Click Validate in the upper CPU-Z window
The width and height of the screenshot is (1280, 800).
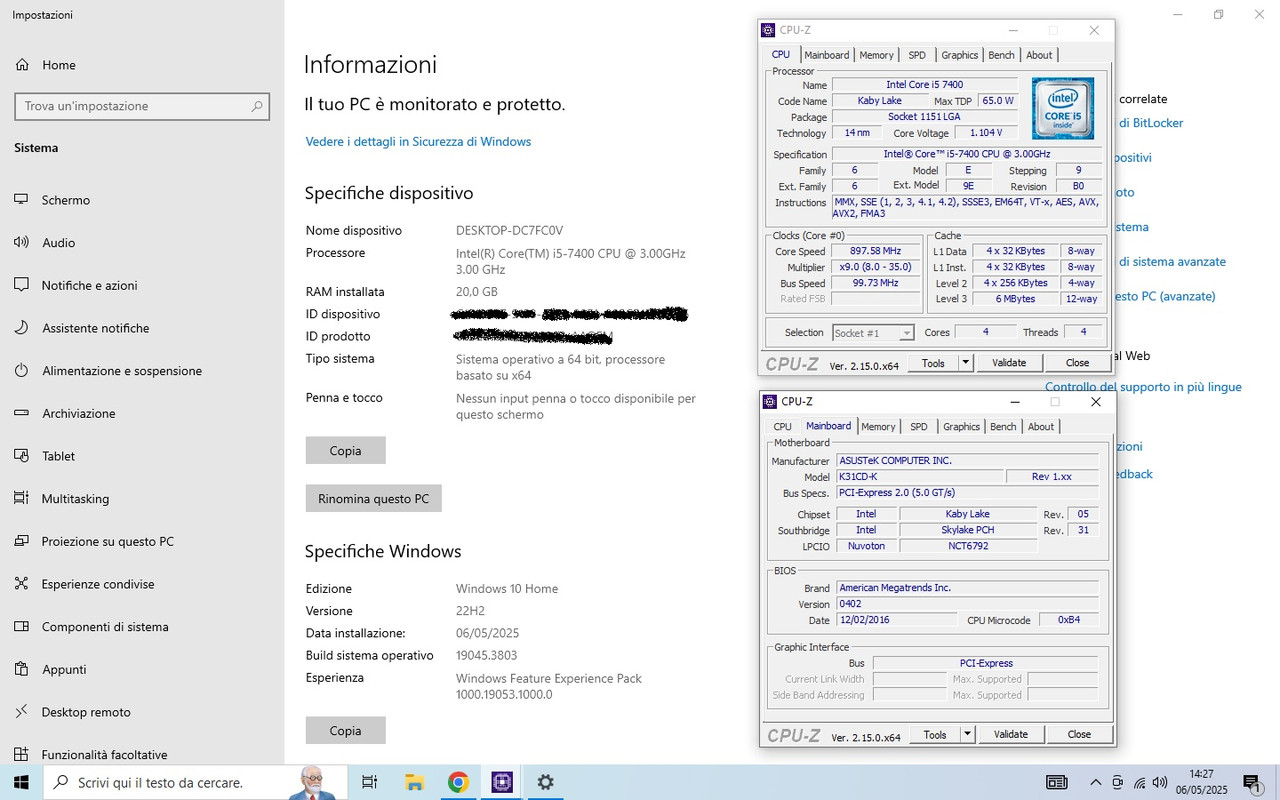click(x=1009, y=363)
